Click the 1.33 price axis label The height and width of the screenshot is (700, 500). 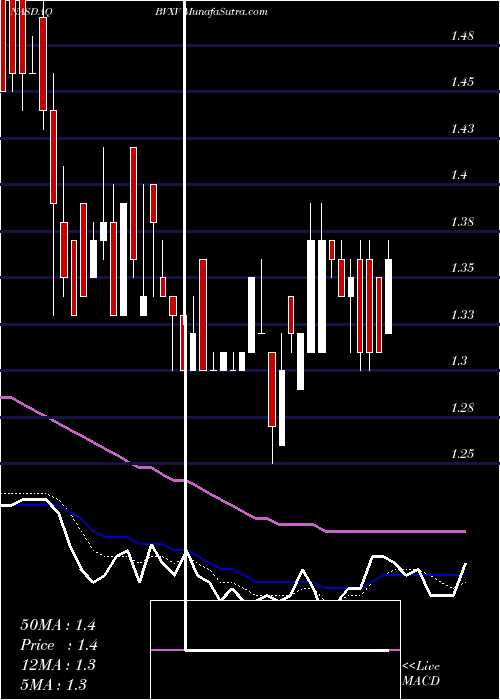point(462,315)
